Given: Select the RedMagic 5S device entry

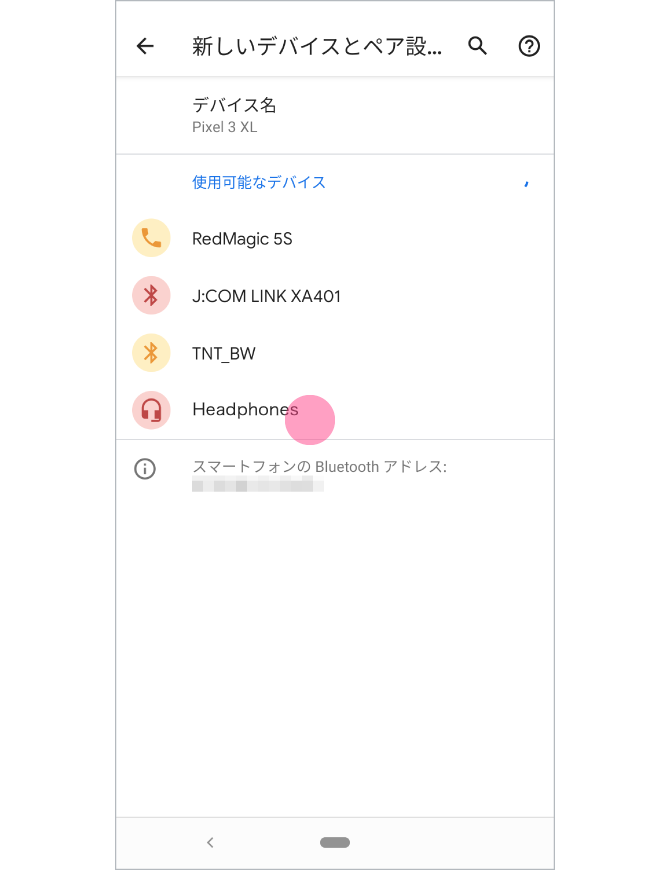Looking at the screenshot, I should (243, 238).
